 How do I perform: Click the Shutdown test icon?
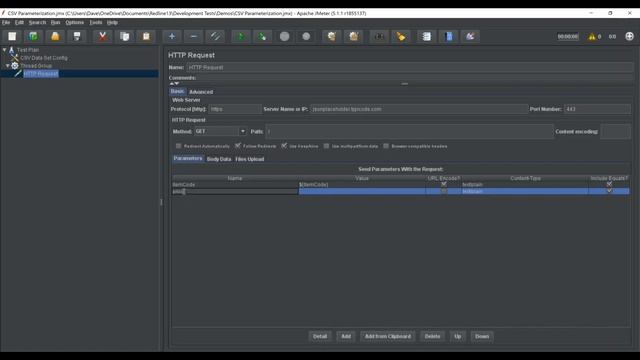[306, 36]
